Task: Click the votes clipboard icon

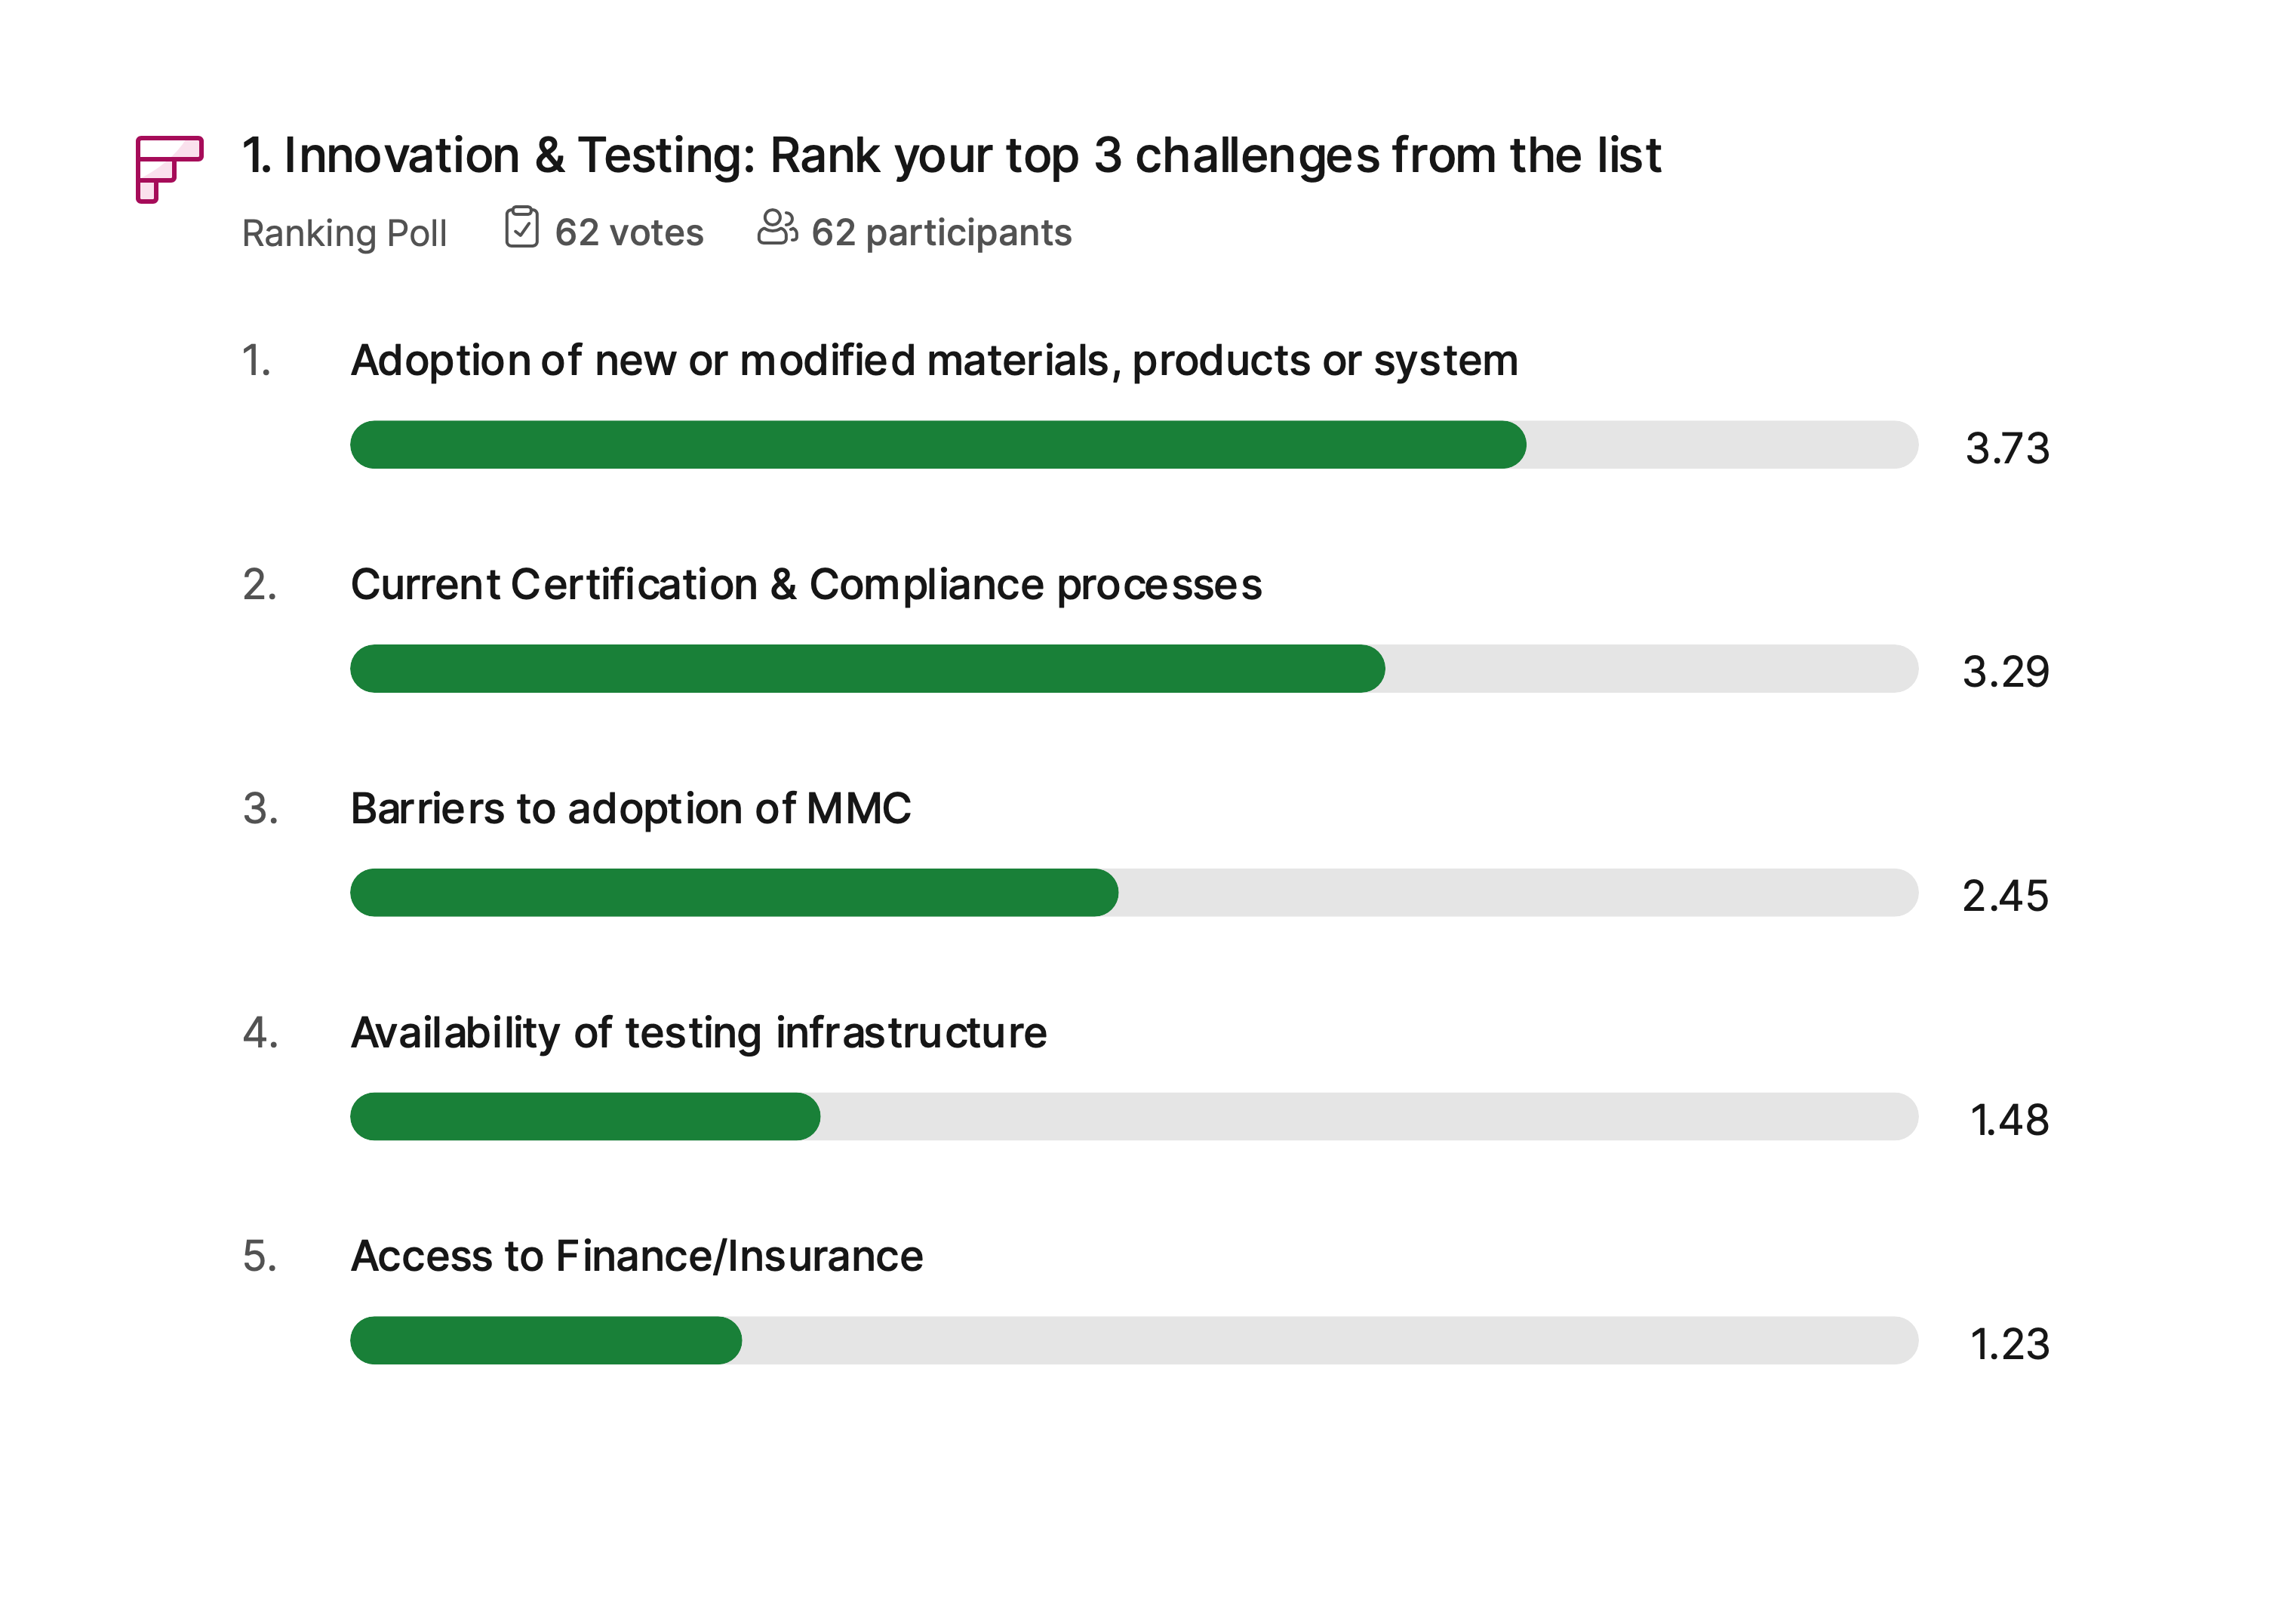Action: click(x=521, y=227)
